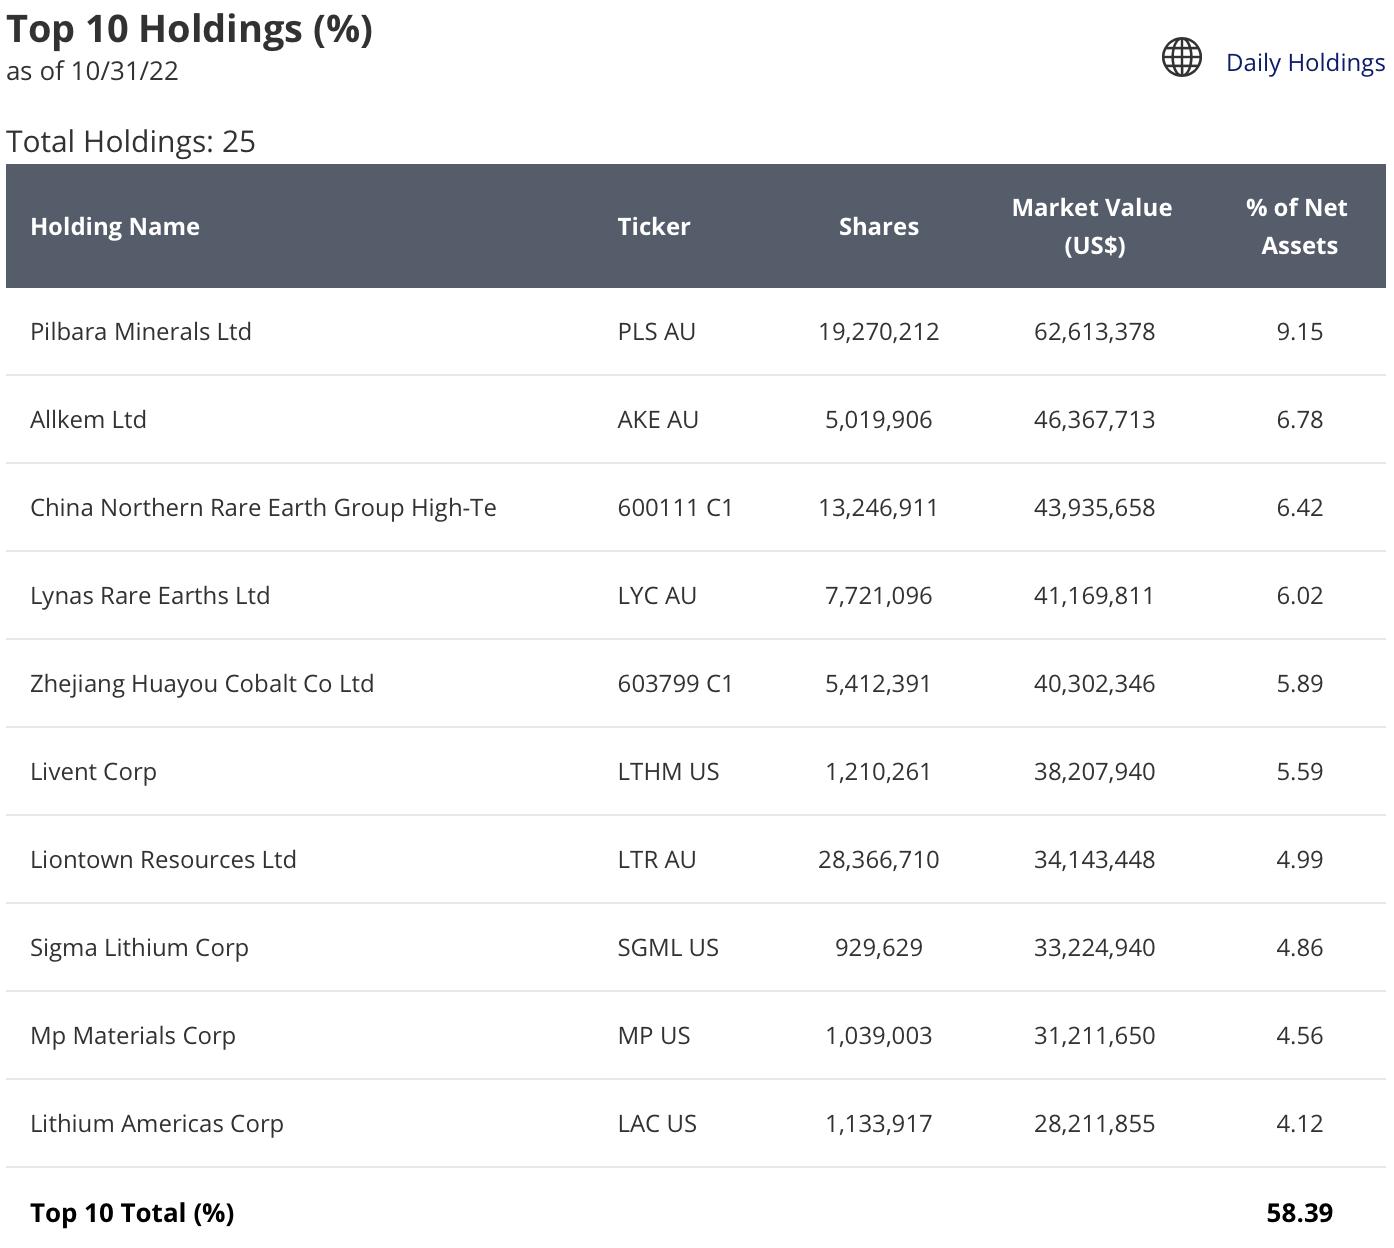Click ticker PLS AU
Screen dimensions: 1394x1248
(x=656, y=331)
